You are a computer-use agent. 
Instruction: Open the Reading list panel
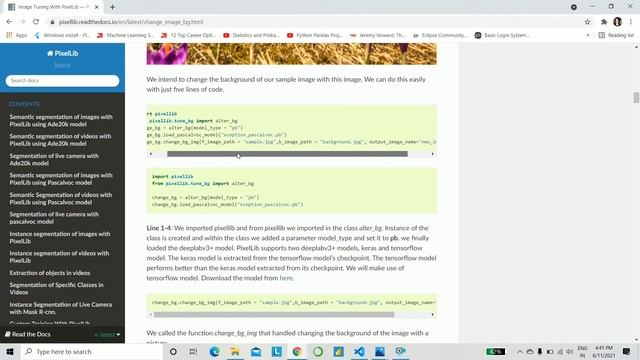click(x=616, y=36)
